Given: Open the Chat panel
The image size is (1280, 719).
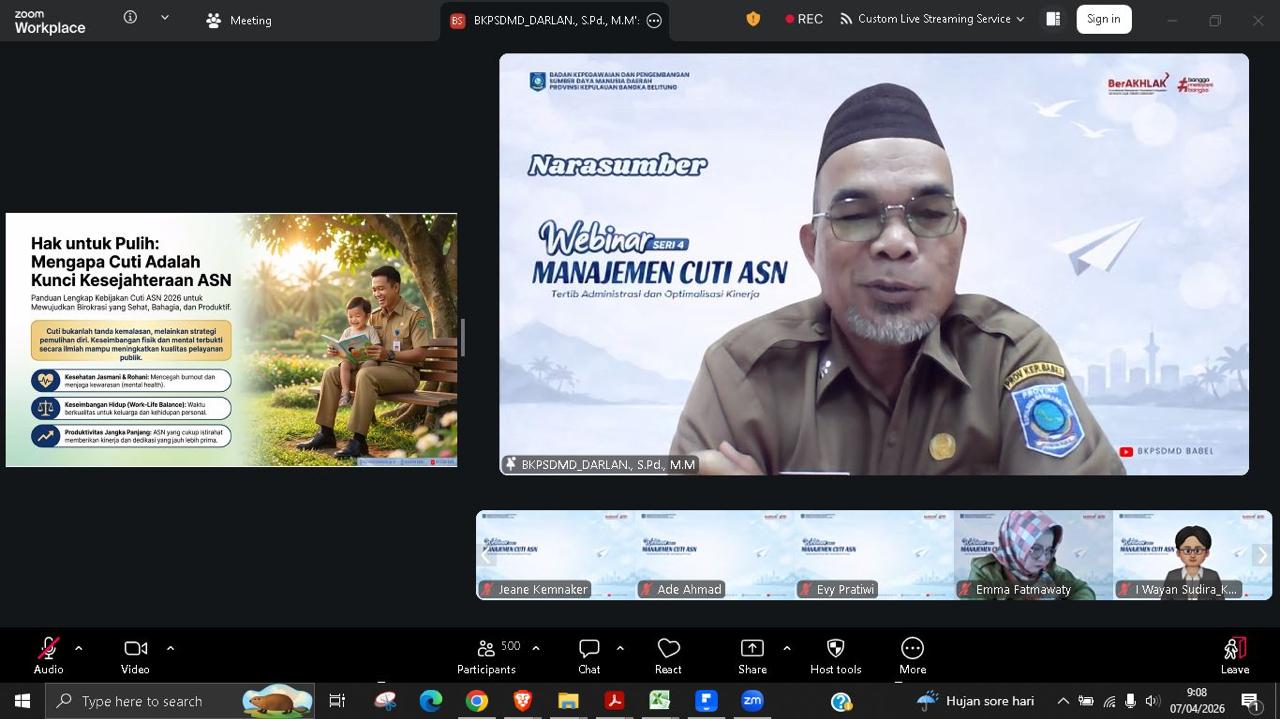Looking at the screenshot, I should (x=589, y=655).
